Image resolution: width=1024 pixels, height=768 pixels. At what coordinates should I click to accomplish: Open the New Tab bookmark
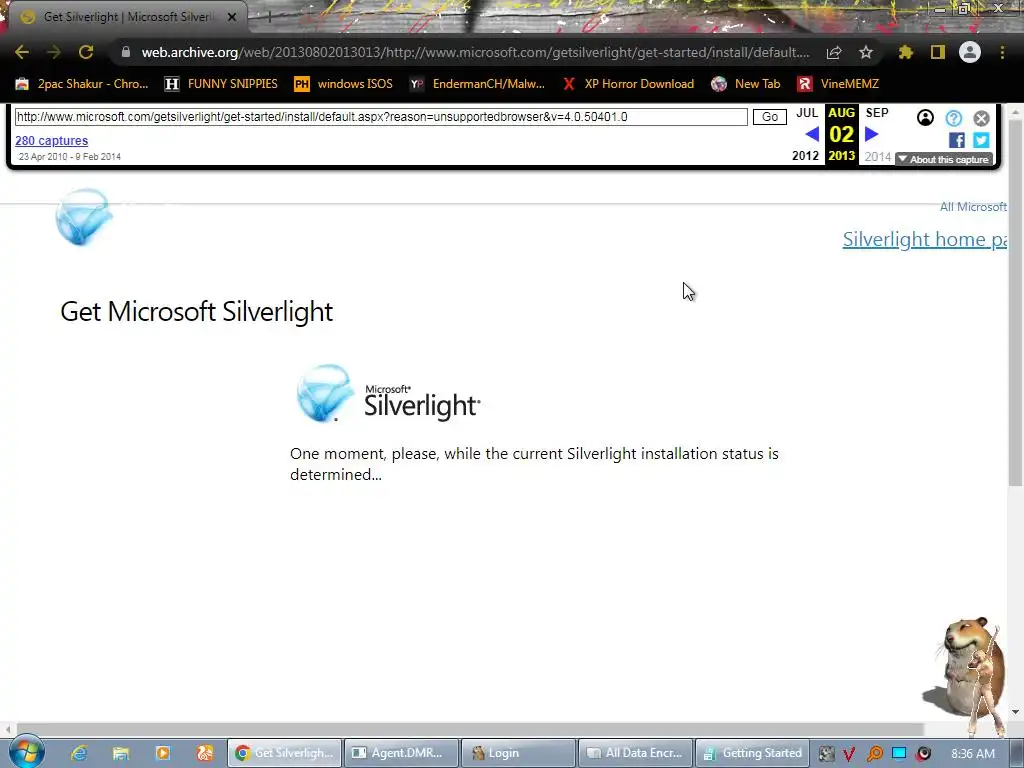(x=746, y=84)
